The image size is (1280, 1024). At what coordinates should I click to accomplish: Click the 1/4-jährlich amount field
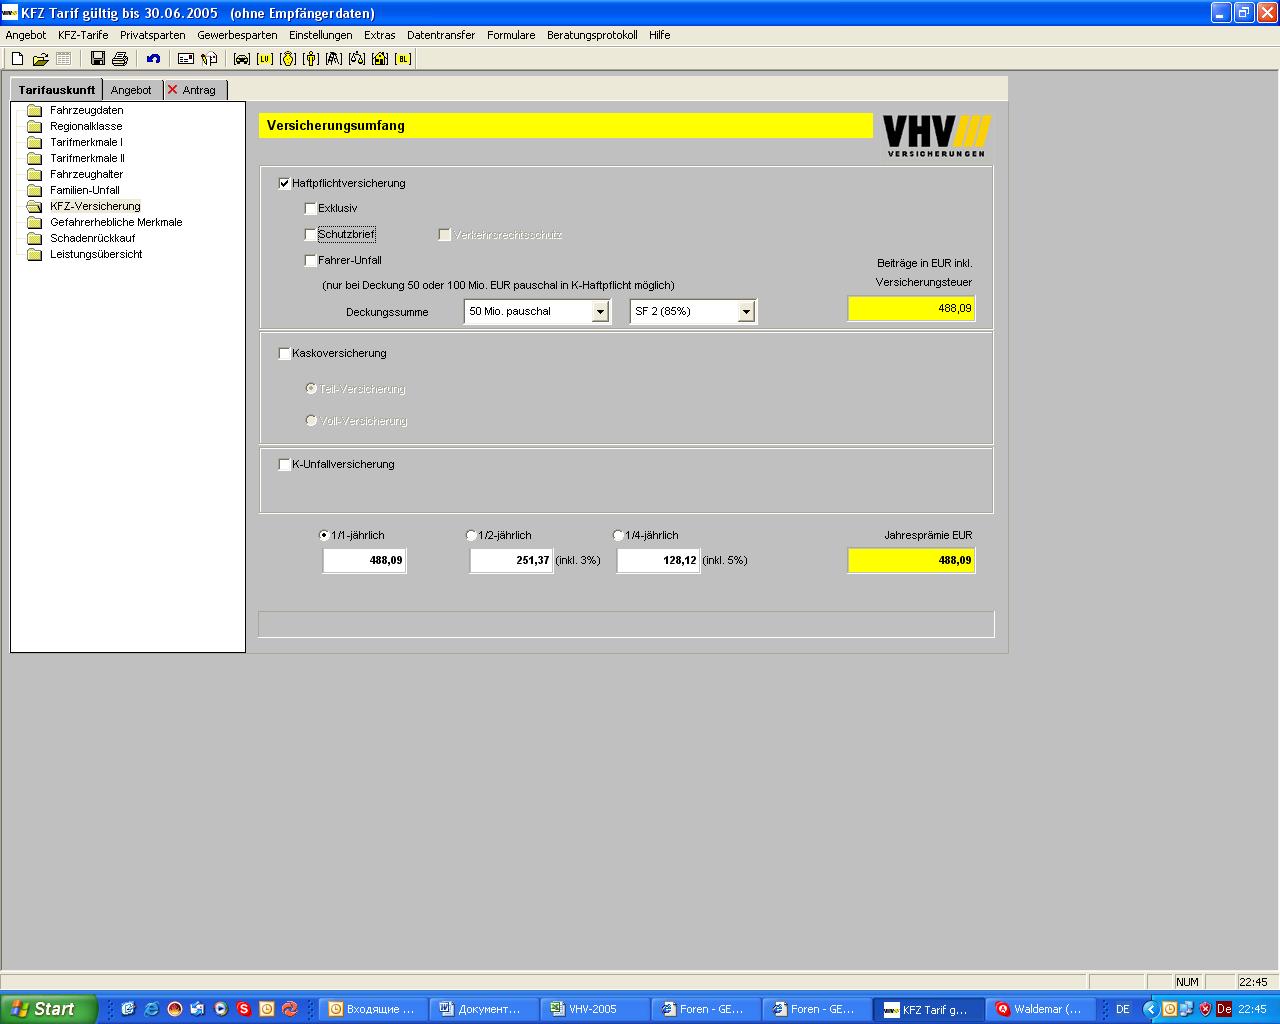(658, 561)
